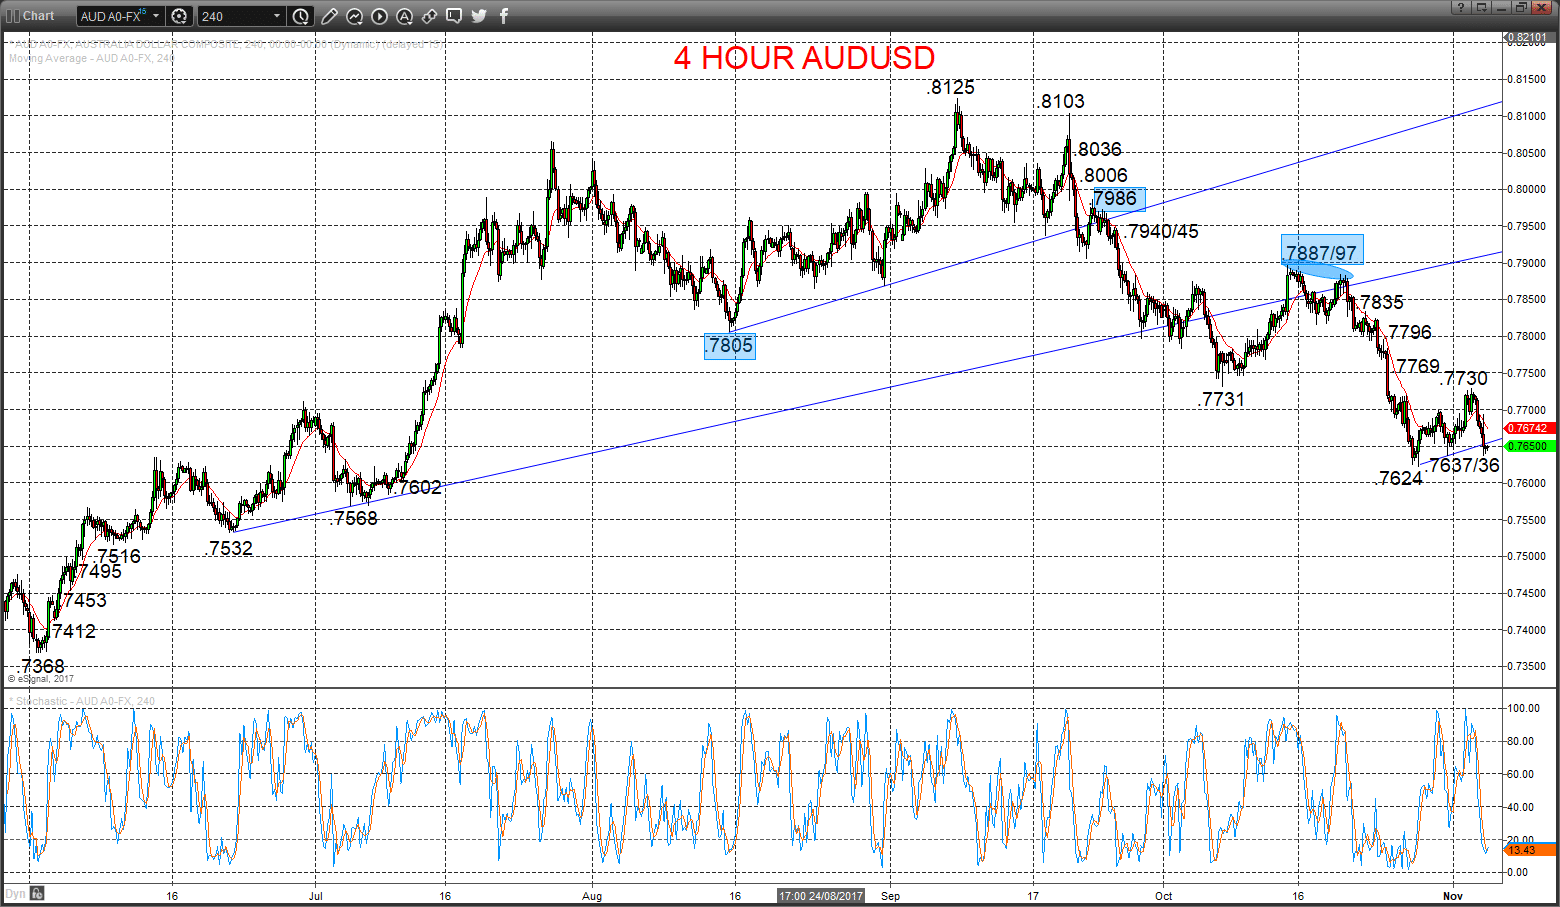Viewport: 1560px width, 907px height.
Task: Select the .7730 annotation label
Action: (1464, 378)
